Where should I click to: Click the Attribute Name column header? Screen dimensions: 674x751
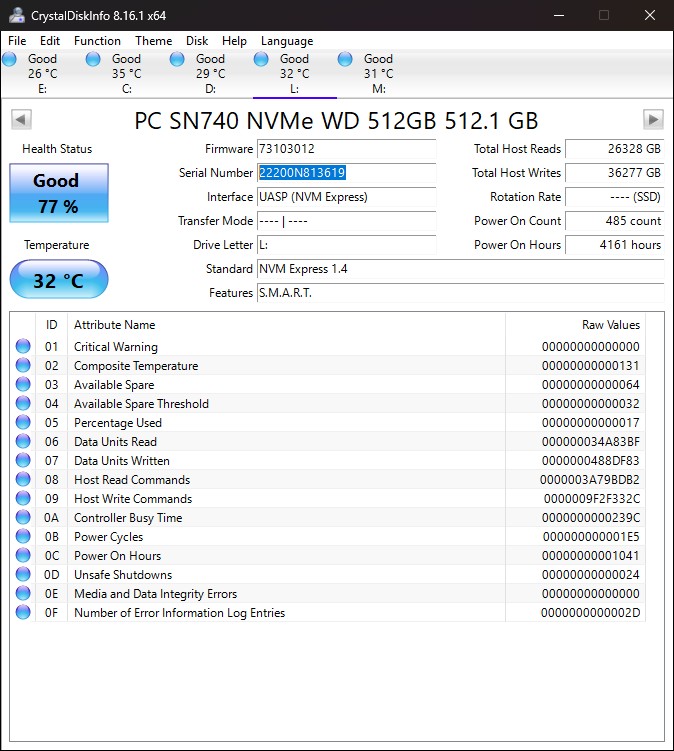coord(286,325)
